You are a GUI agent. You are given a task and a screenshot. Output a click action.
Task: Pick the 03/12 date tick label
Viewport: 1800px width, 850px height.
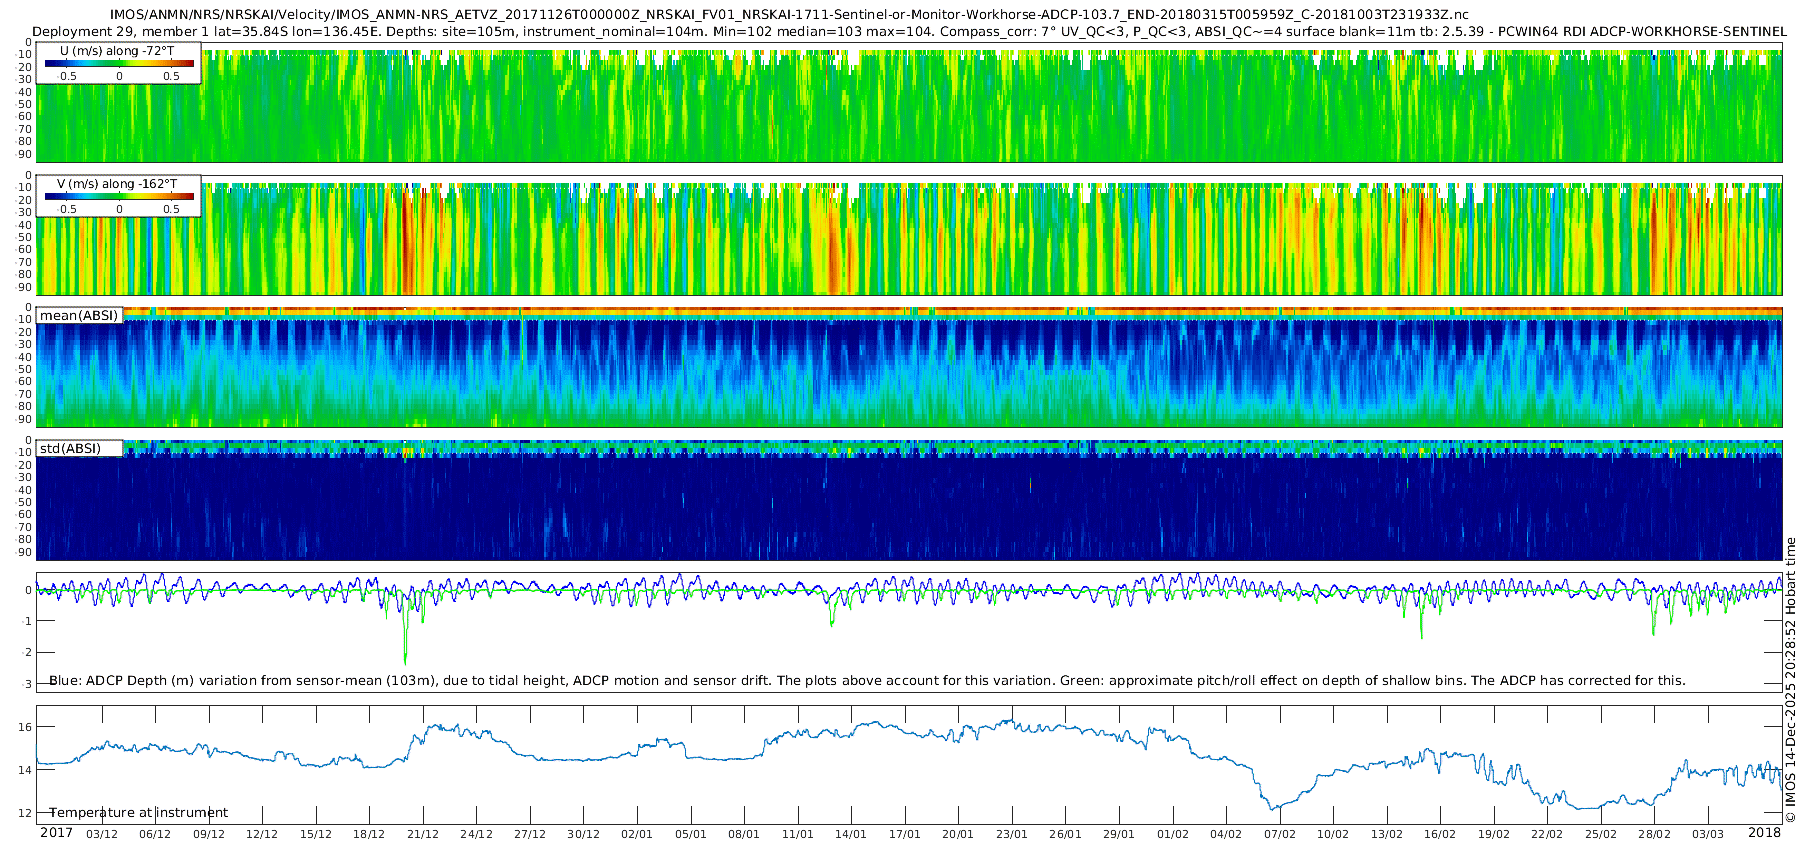[101, 834]
